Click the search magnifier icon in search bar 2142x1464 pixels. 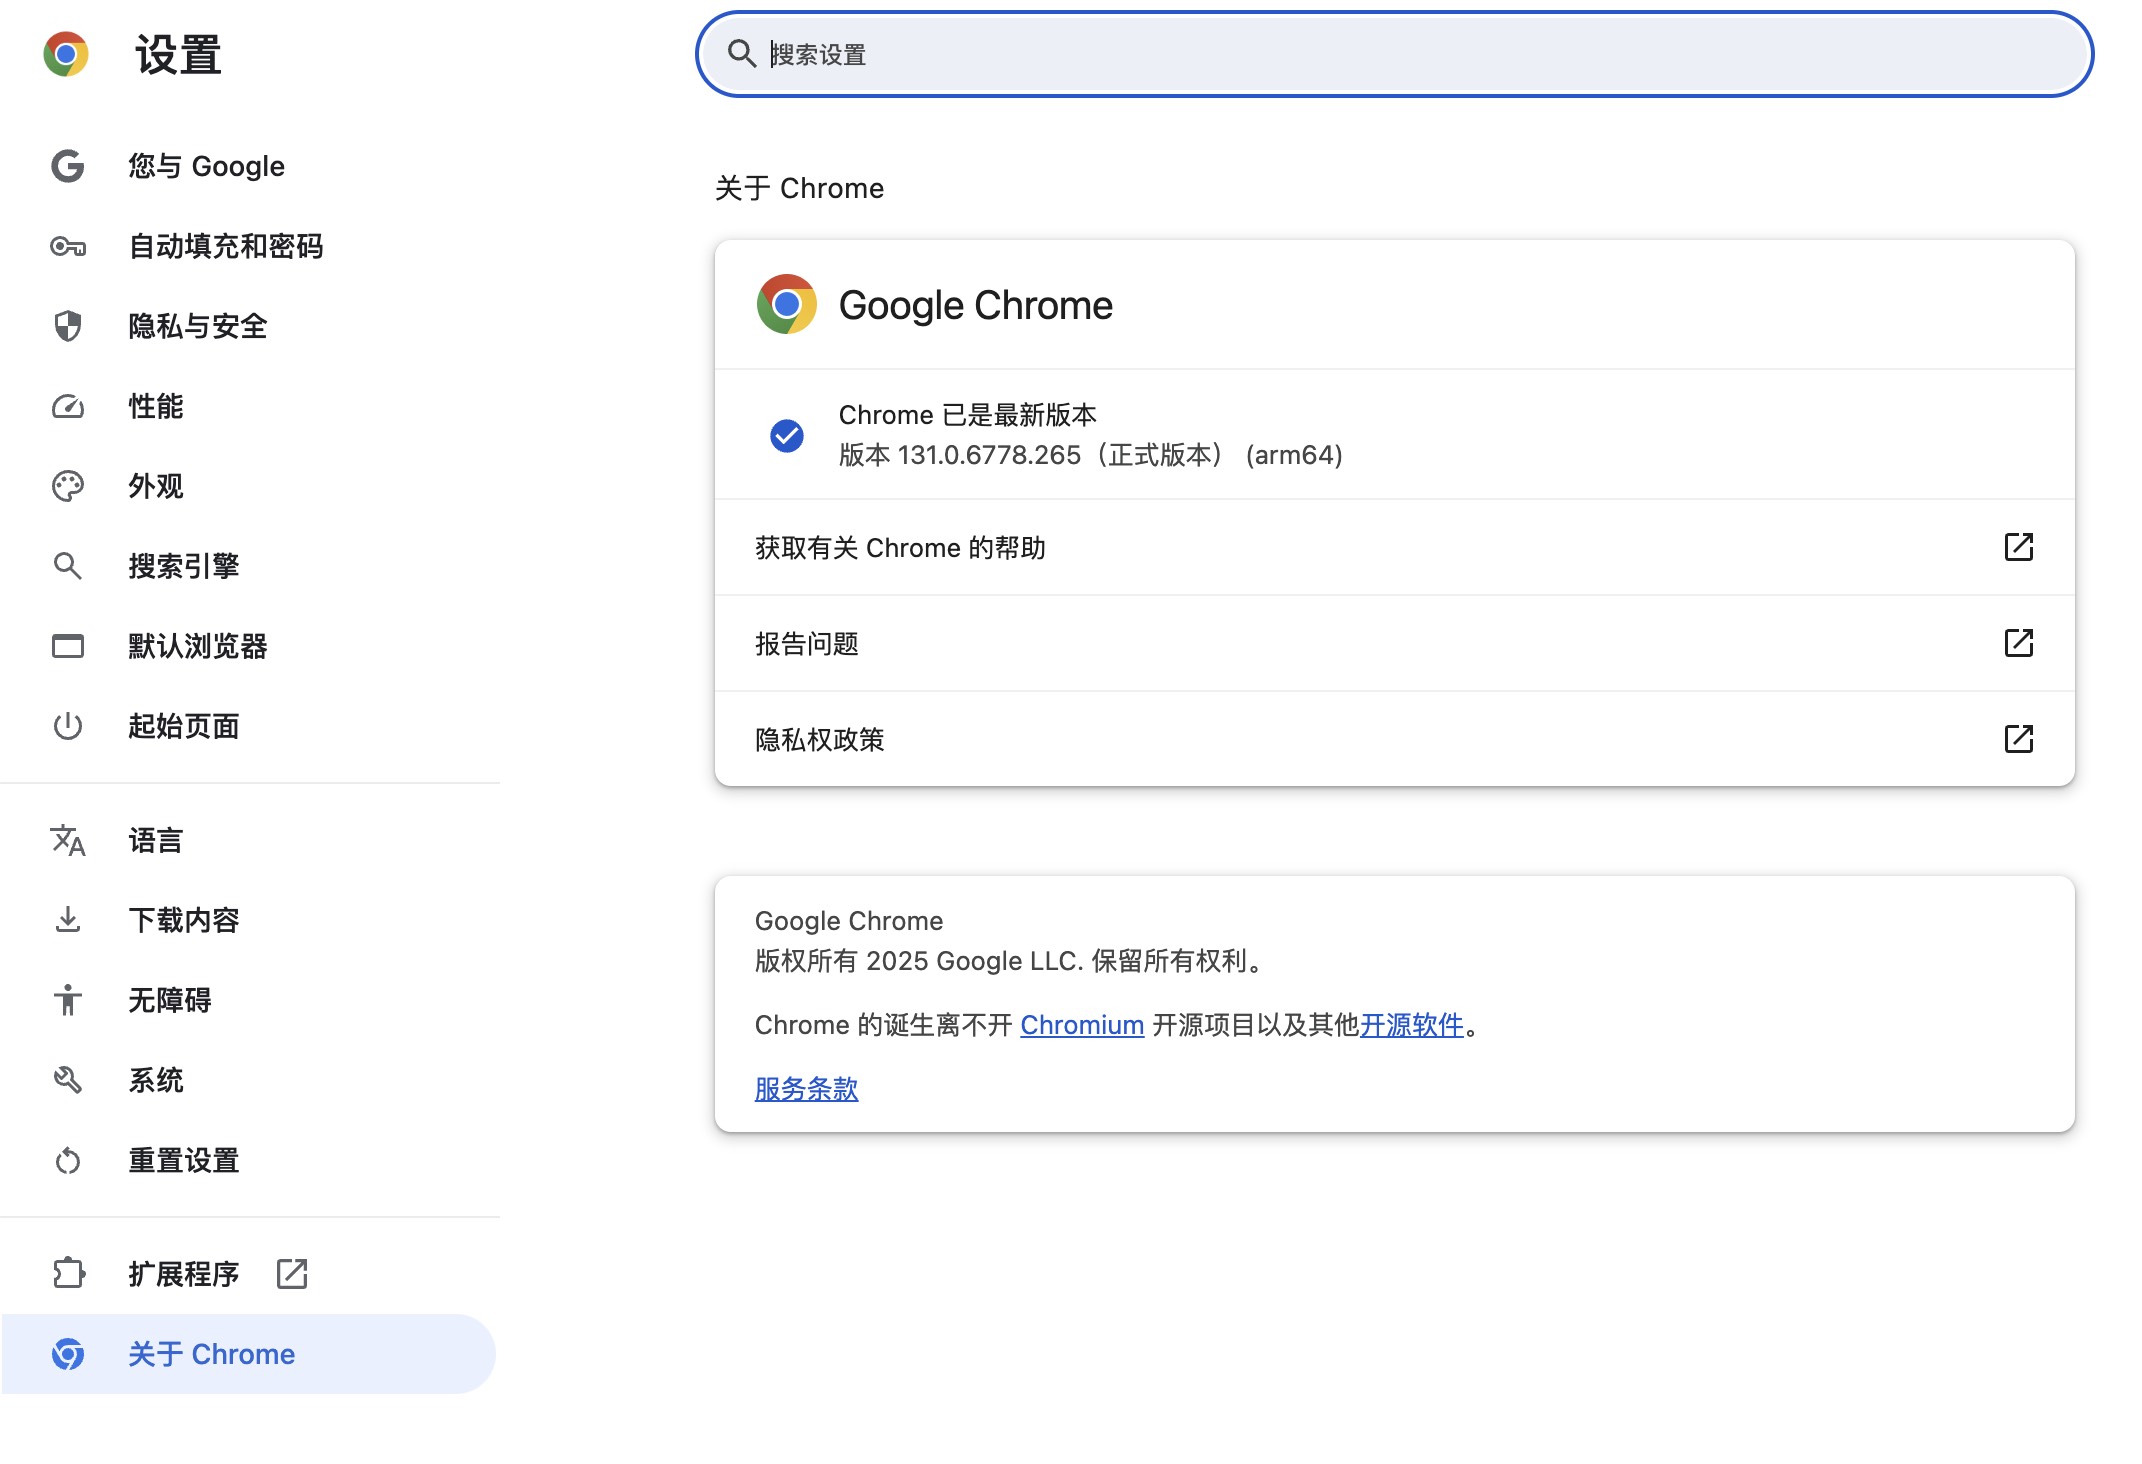tap(741, 54)
